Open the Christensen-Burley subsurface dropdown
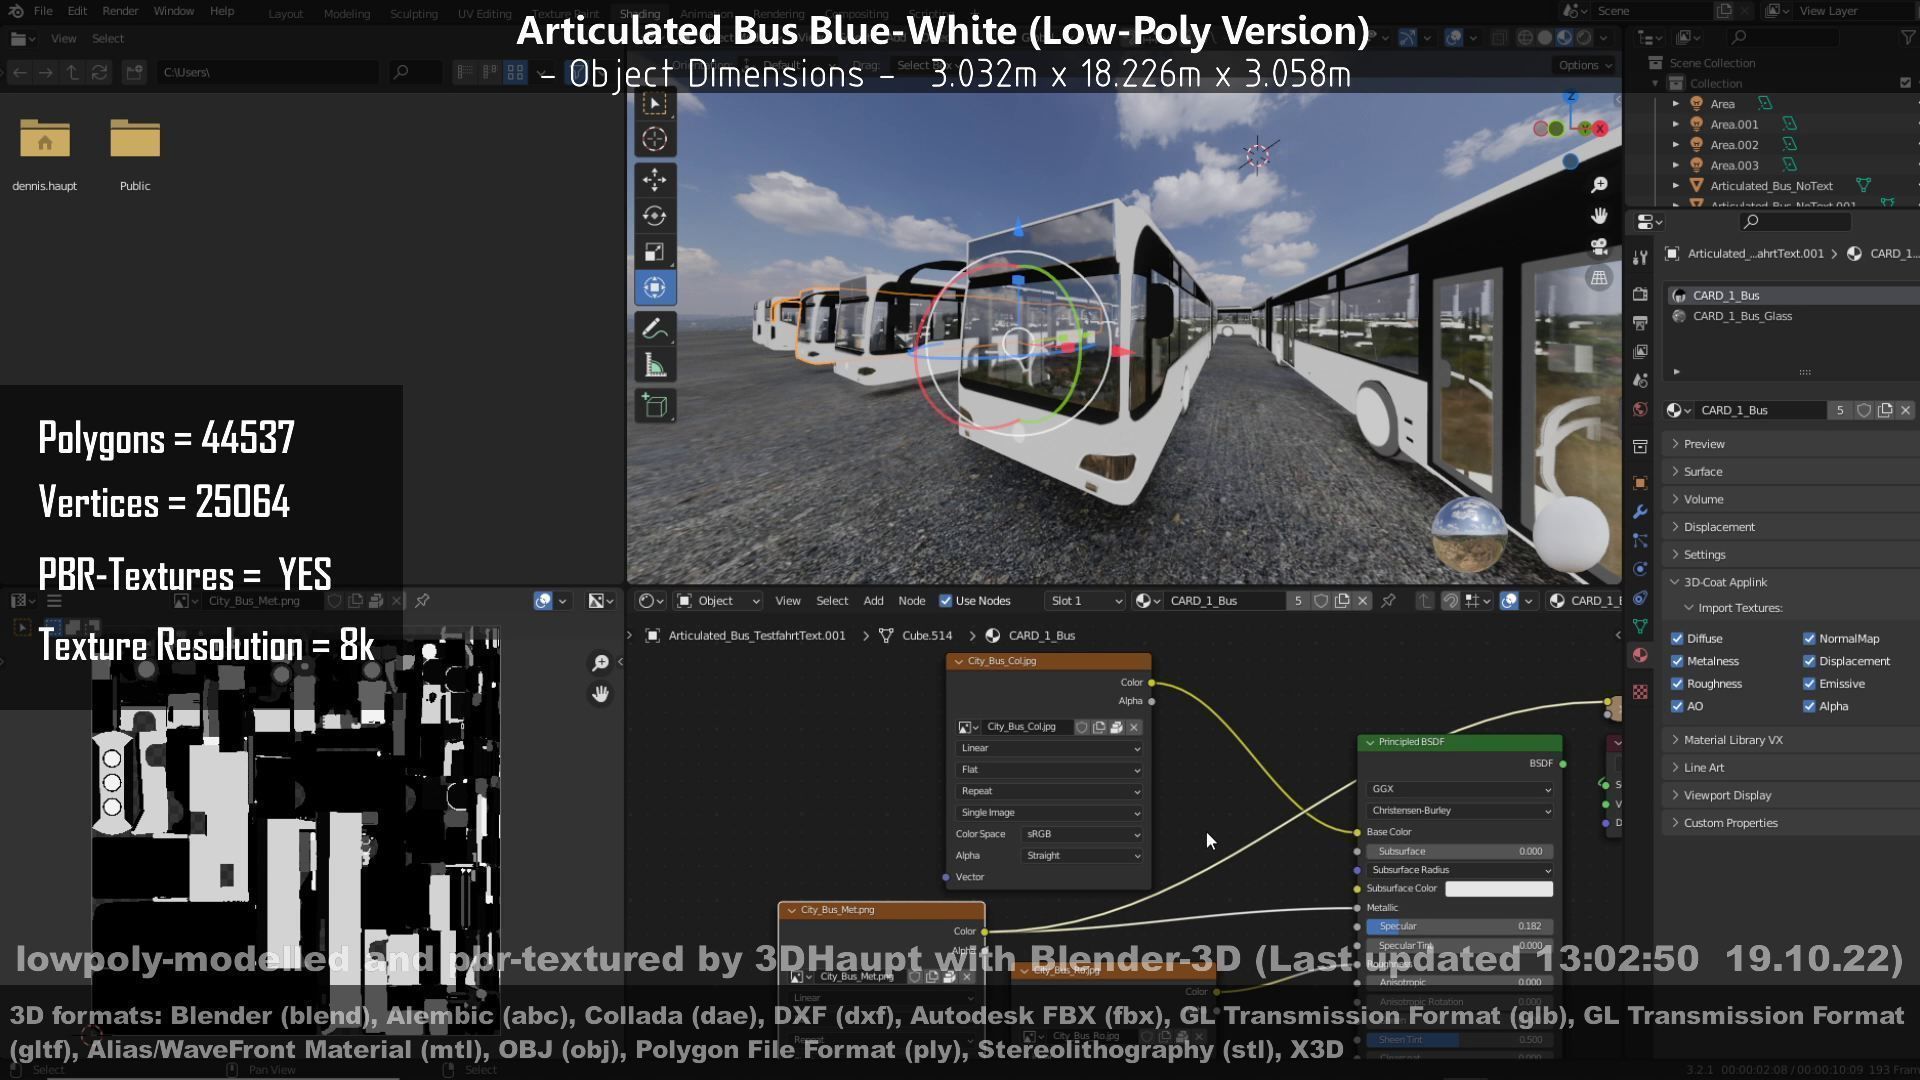1920x1080 pixels. tap(1459, 811)
